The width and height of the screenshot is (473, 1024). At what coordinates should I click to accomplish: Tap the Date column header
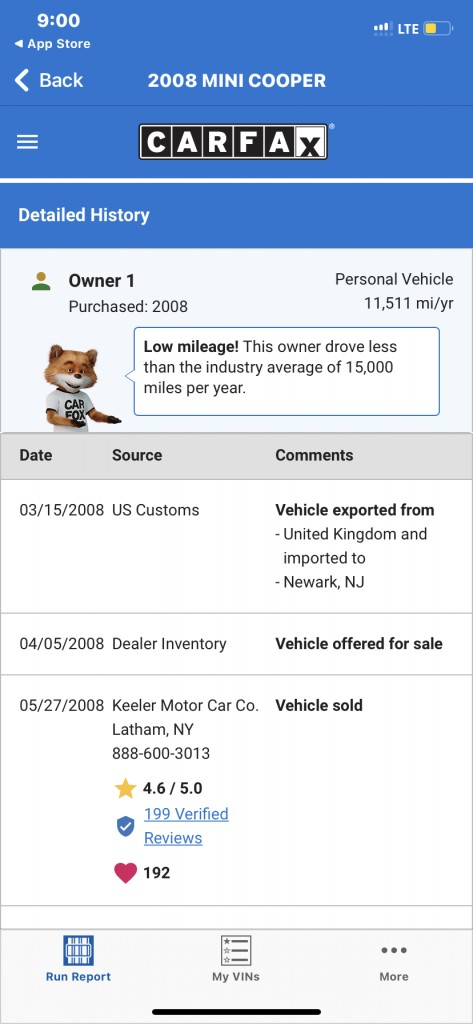[x=36, y=455]
